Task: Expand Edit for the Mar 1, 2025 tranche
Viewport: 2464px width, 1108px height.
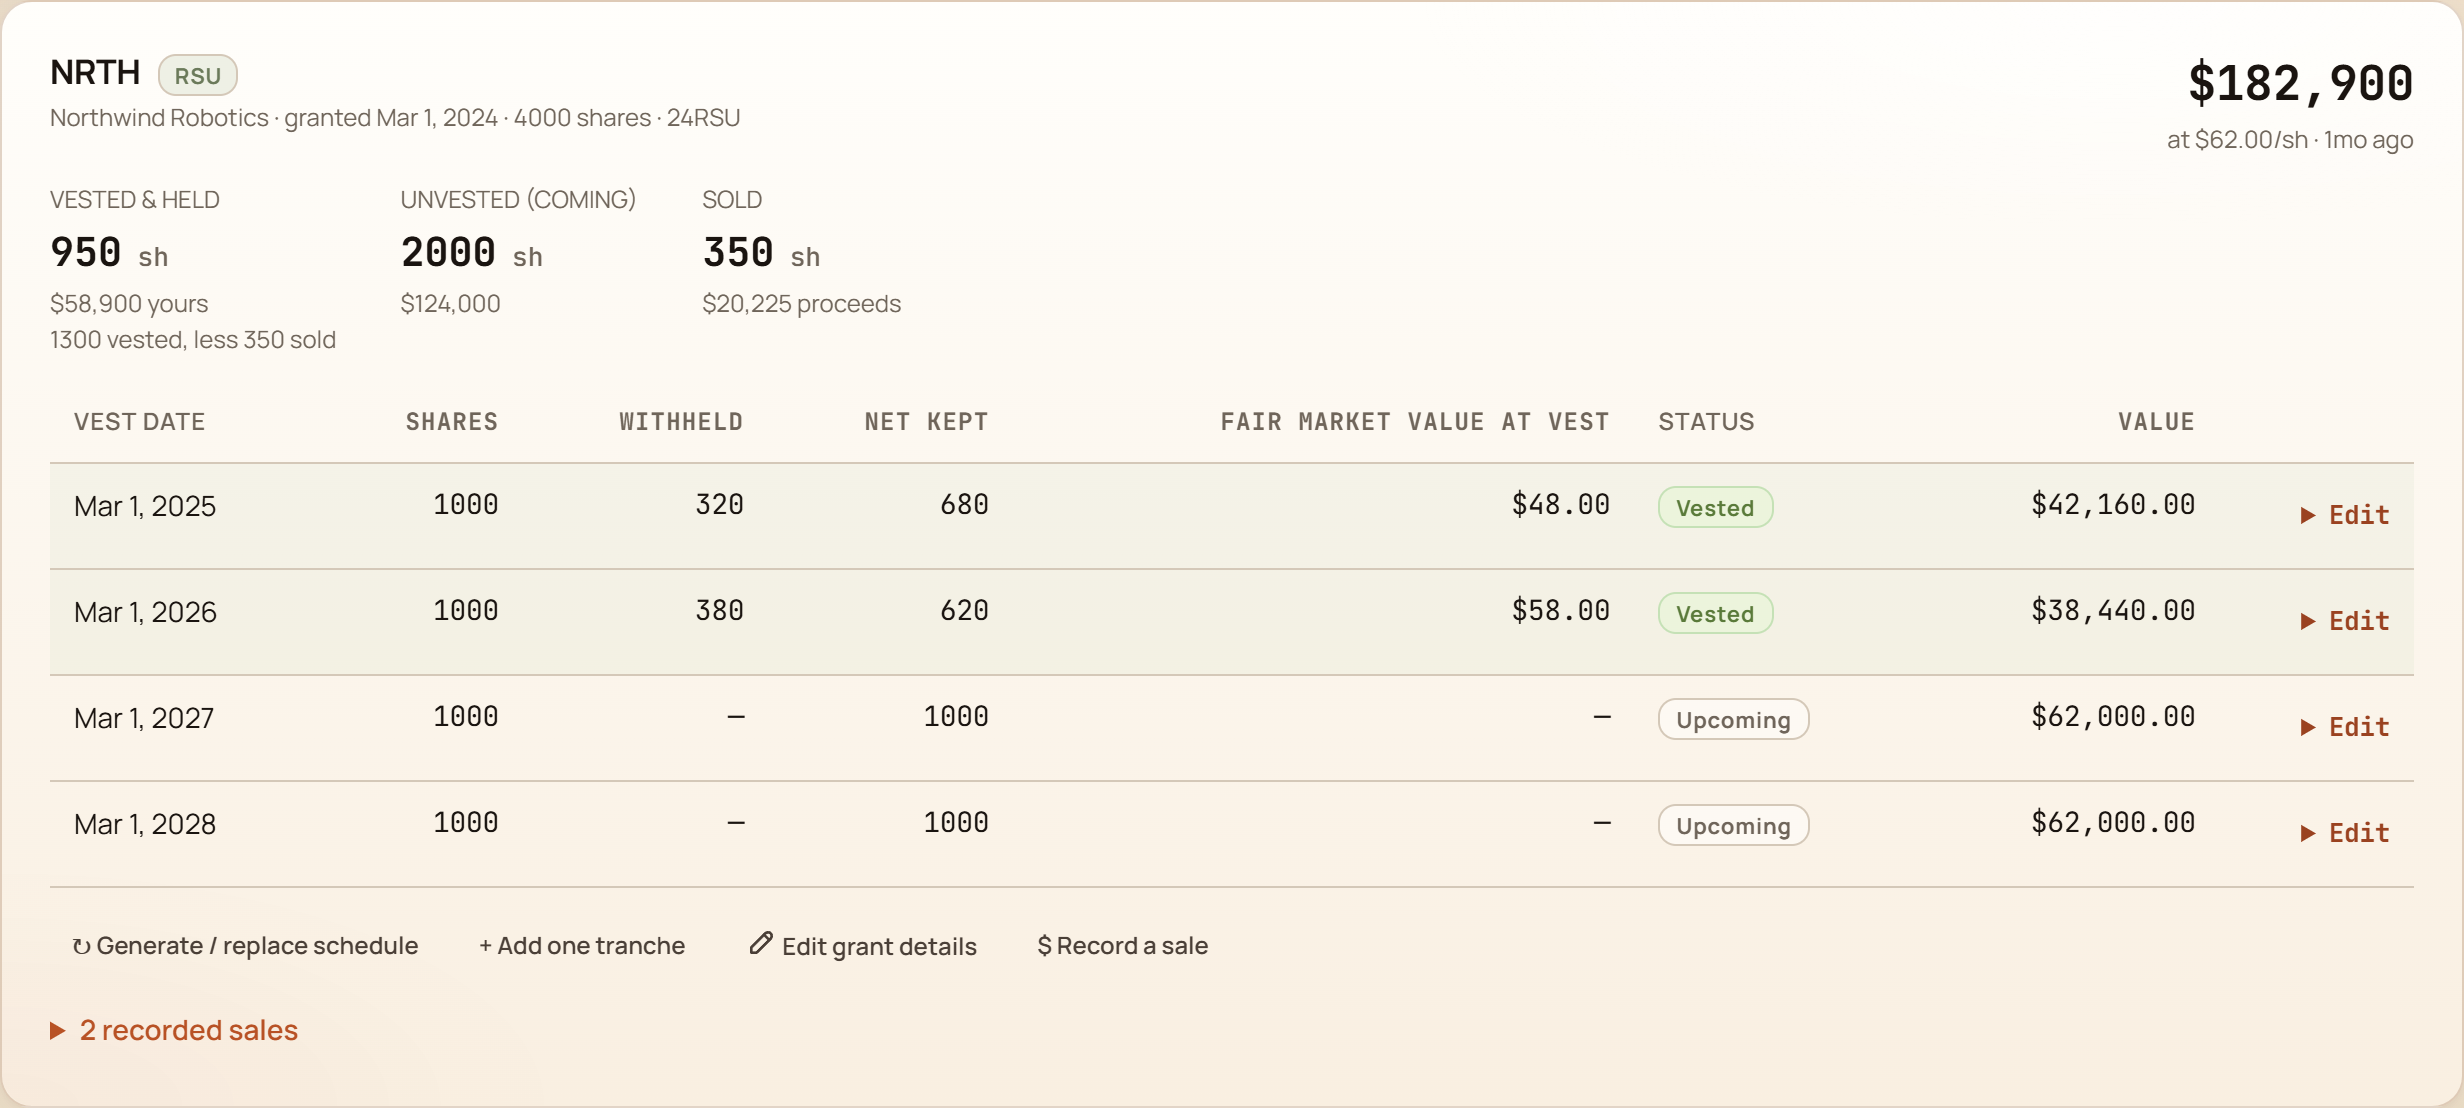Action: 2344,515
